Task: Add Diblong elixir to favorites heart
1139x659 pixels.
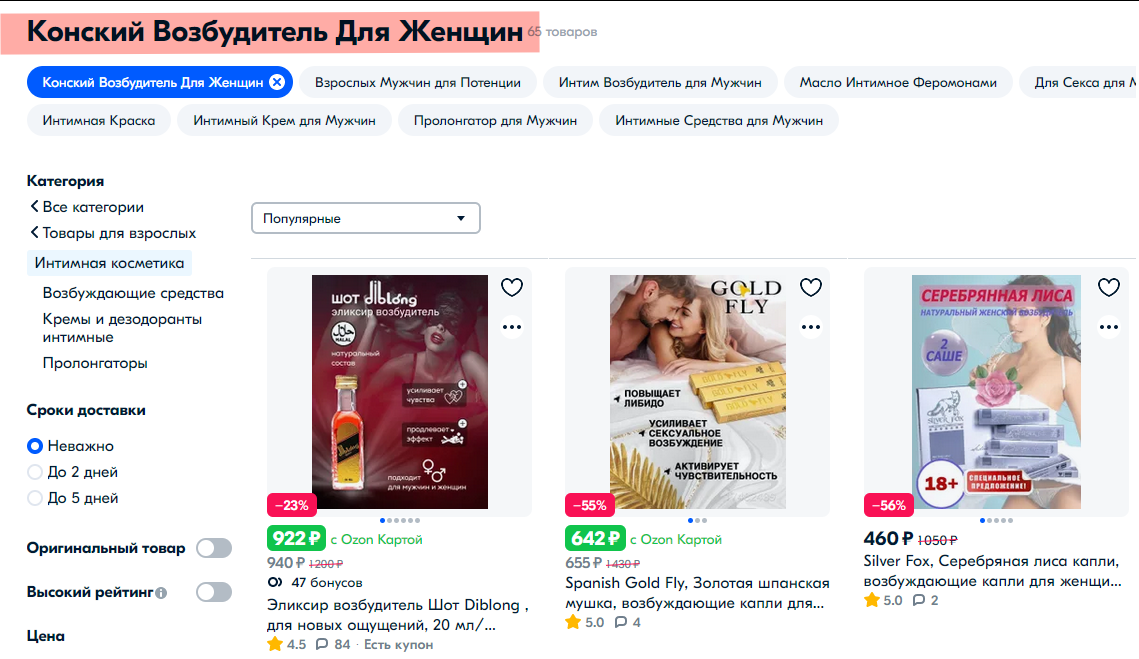Action: click(512, 288)
